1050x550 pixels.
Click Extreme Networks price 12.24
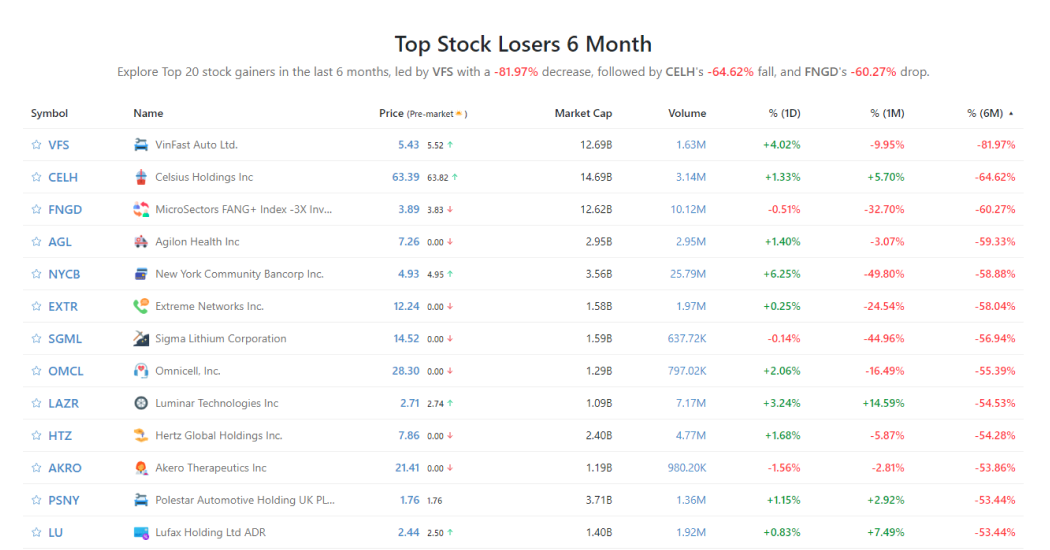coord(406,306)
